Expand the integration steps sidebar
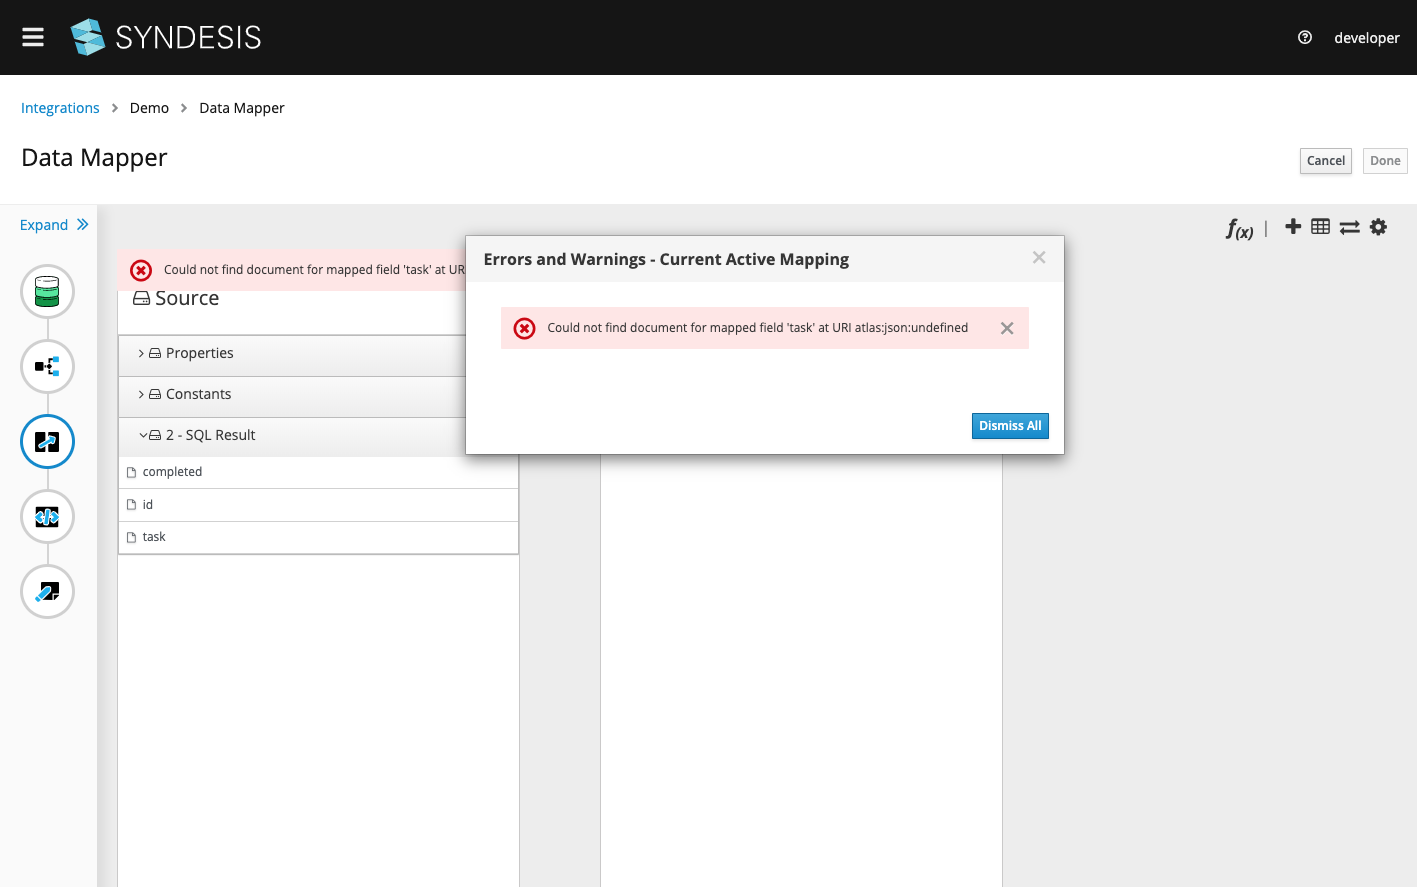 point(54,225)
